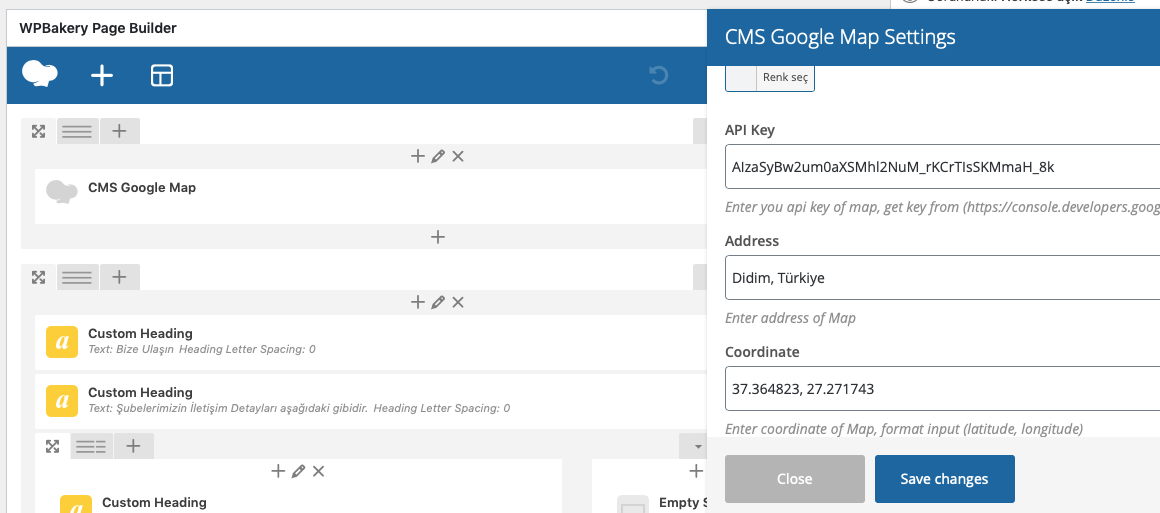Click the 'API Key' label

[750, 130]
